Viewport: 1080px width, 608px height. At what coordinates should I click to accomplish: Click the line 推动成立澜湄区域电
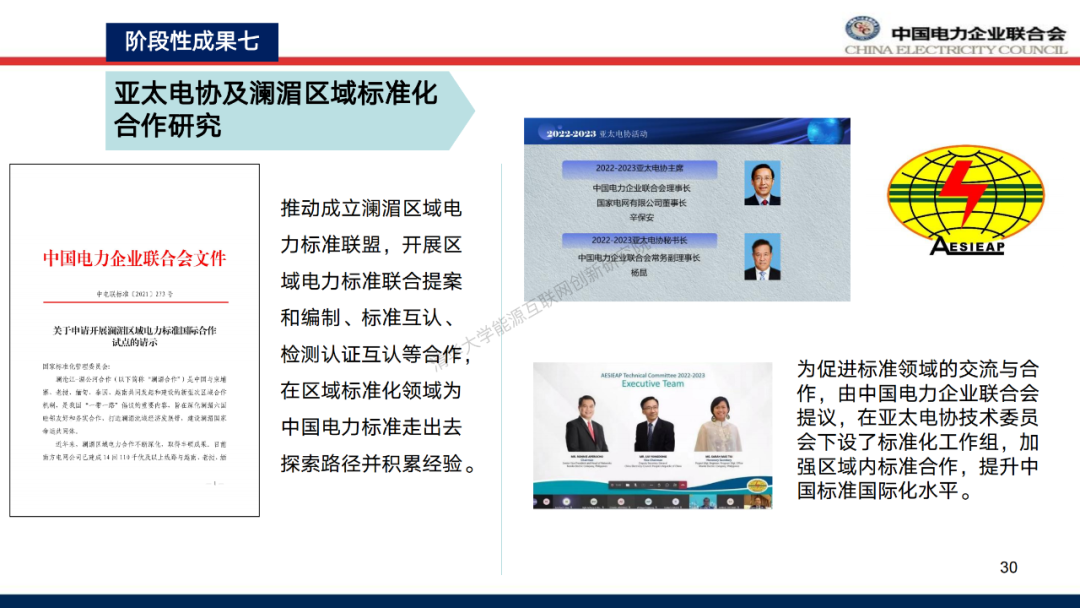tap(371, 208)
